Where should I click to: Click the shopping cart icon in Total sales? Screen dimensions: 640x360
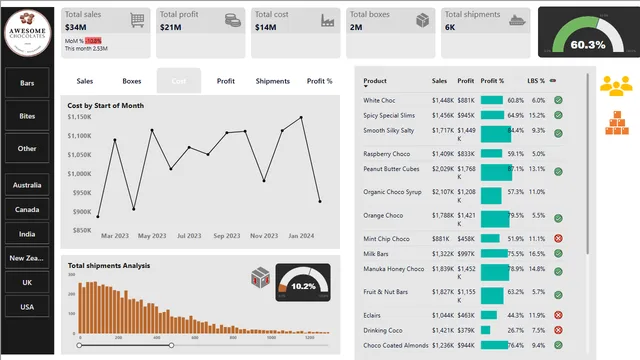click(137, 20)
